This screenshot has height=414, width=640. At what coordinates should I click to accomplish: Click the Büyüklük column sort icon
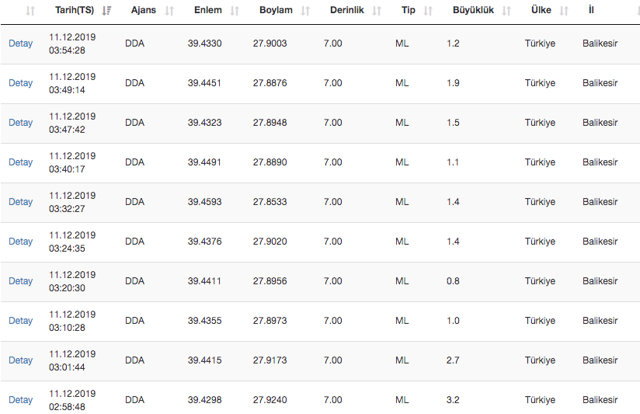tap(504, 10)
